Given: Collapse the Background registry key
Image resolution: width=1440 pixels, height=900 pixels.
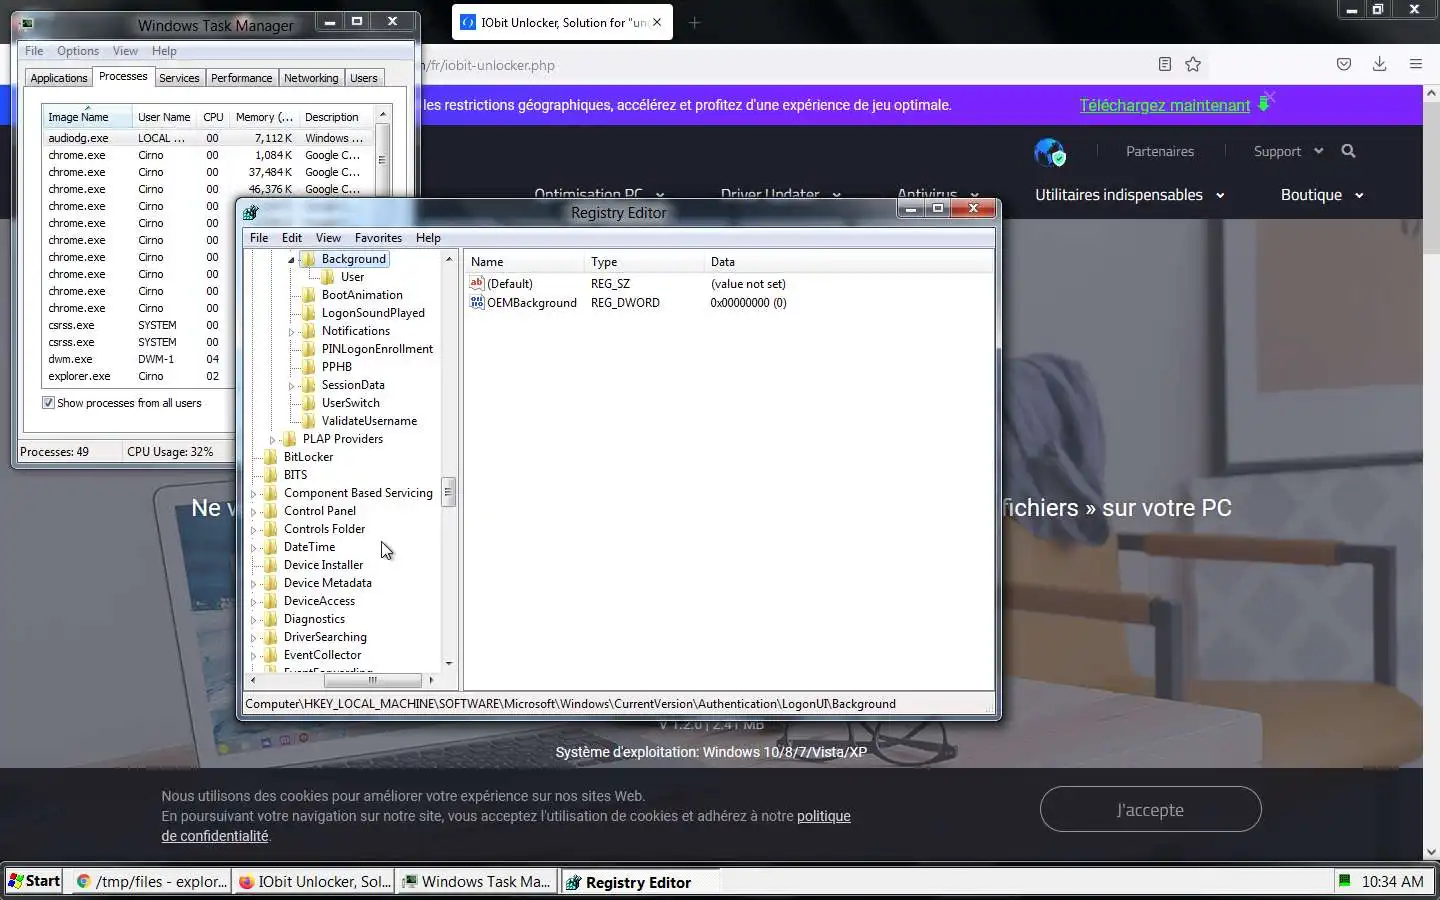Looking at the screenshot, I should click(292, 259).
